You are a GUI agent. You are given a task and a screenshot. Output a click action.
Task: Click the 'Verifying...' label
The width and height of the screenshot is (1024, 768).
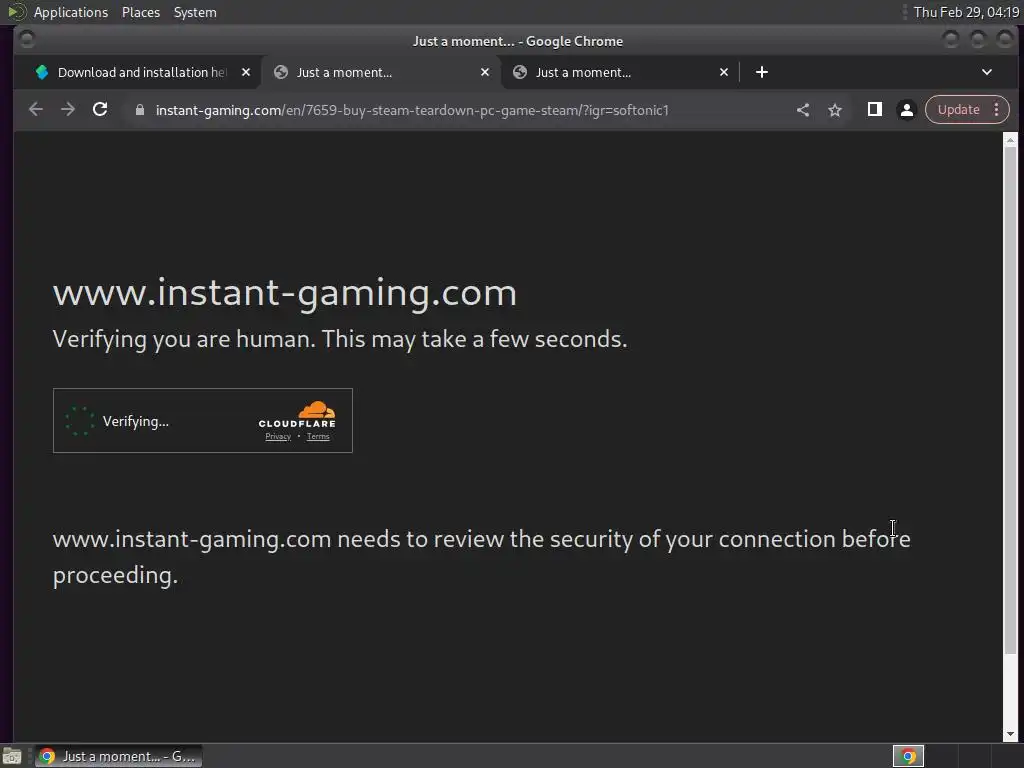[136, 421]
